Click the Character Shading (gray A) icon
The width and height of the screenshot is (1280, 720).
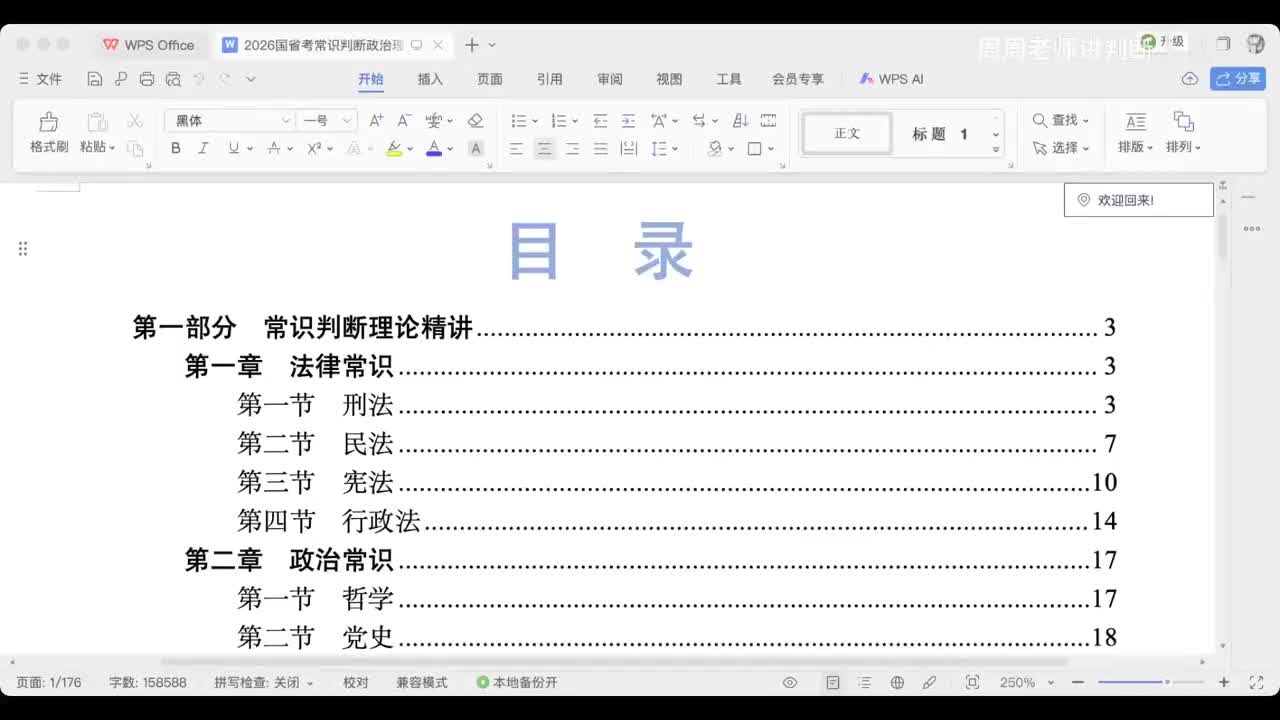pos(476,148)
